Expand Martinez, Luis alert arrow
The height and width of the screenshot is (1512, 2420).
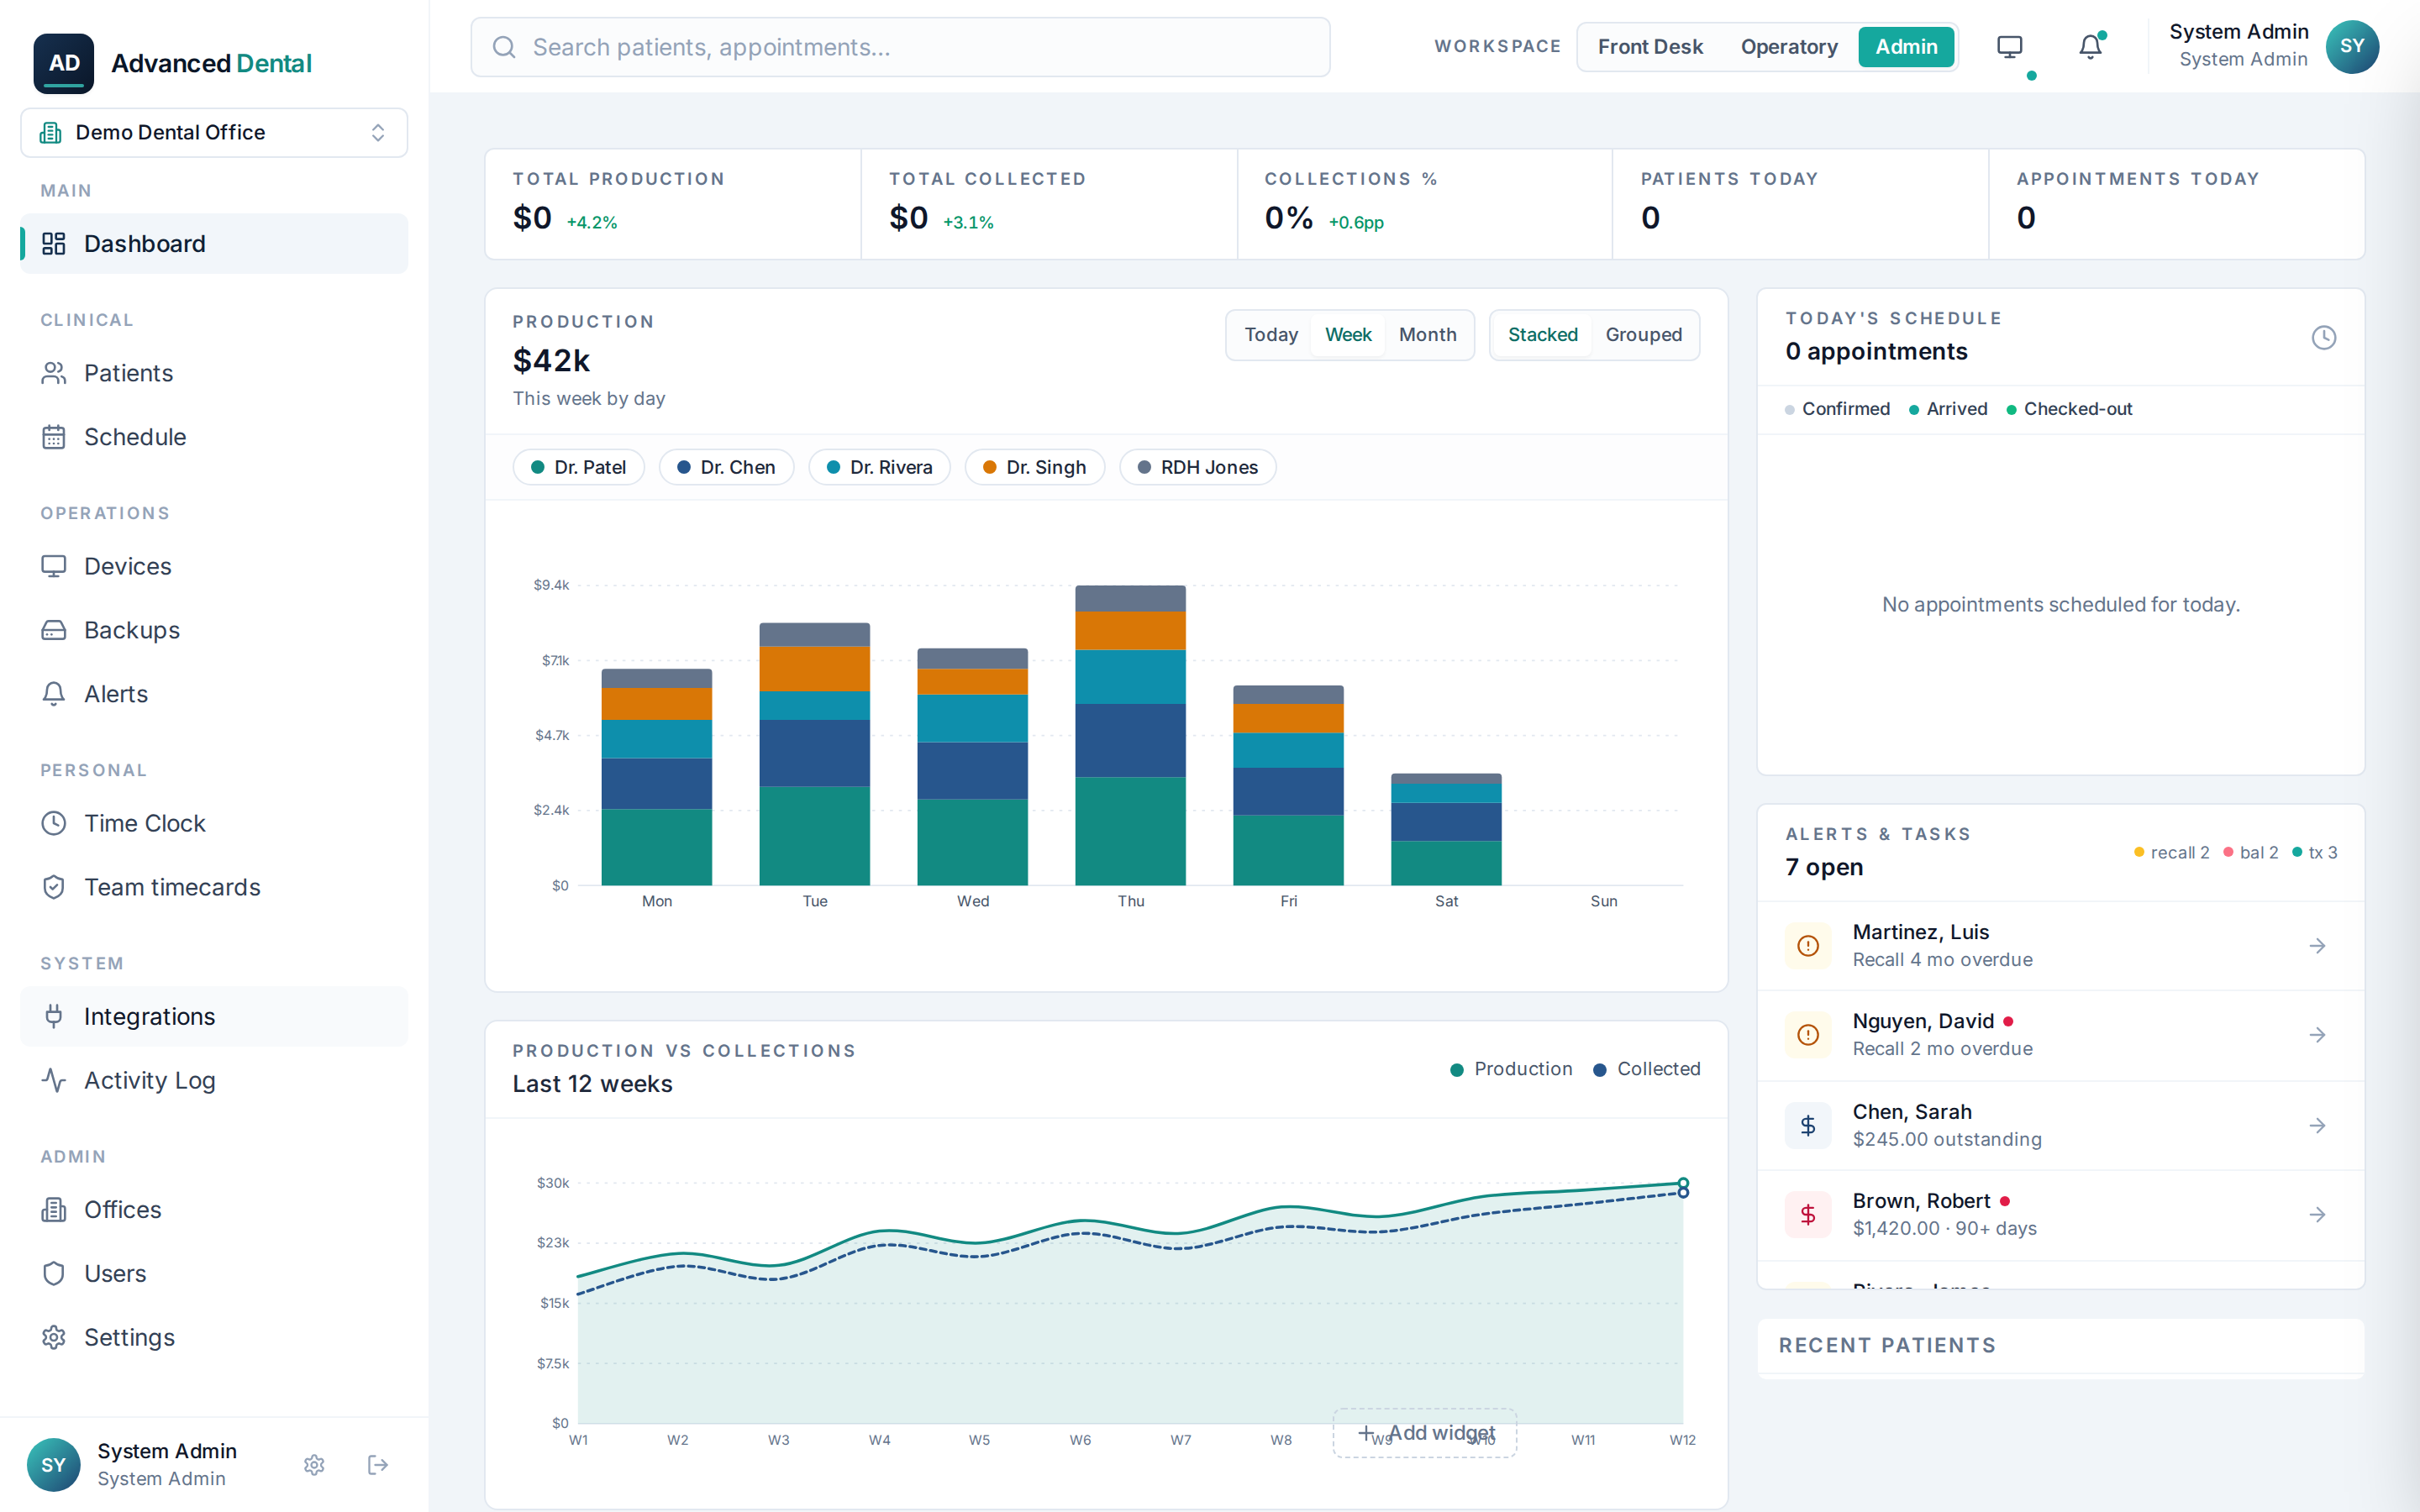coord(2317,946)
